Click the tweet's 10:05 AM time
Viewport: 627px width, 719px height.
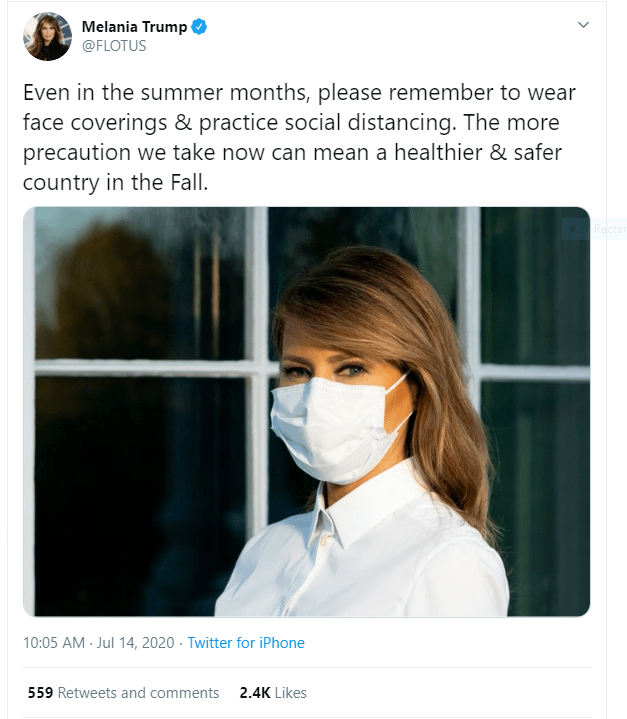tap(54, 643)
